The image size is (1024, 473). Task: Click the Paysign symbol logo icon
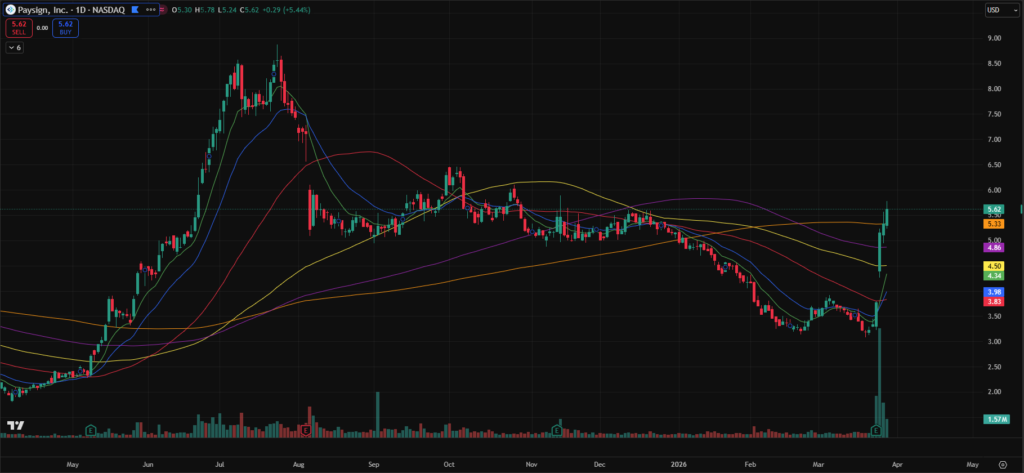click(10, 9)
